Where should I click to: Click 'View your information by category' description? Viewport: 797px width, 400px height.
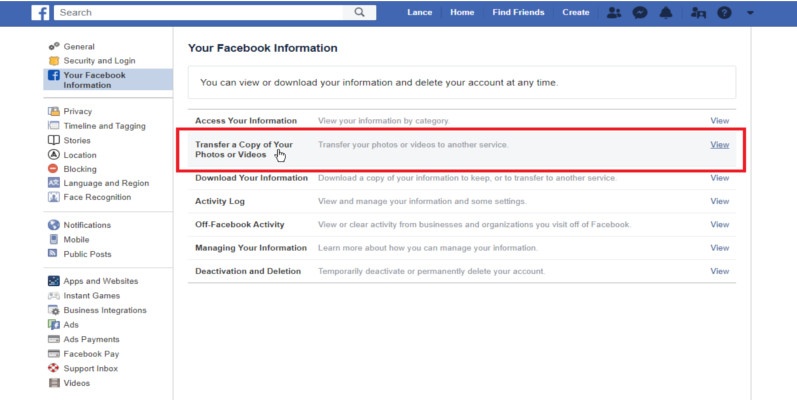[x=383, y=120]
